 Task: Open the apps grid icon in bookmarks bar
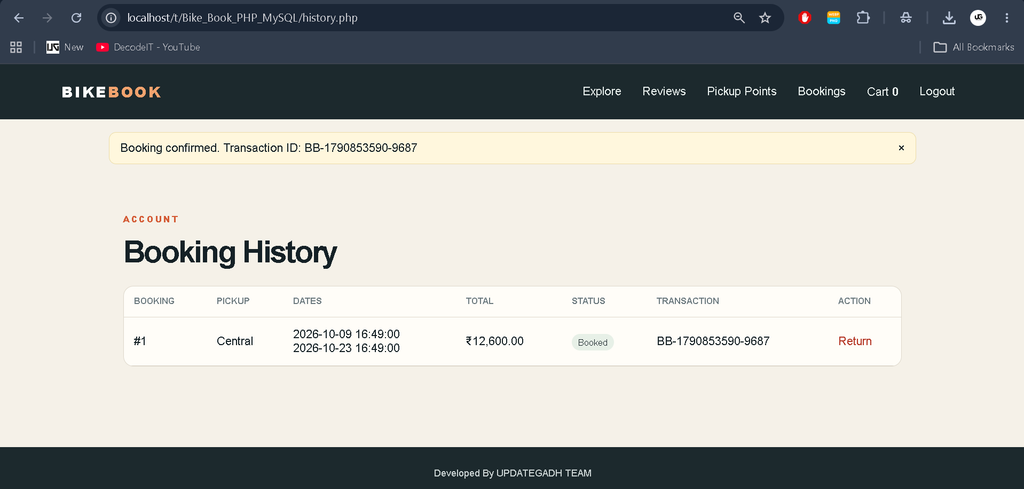coord(16,47)
